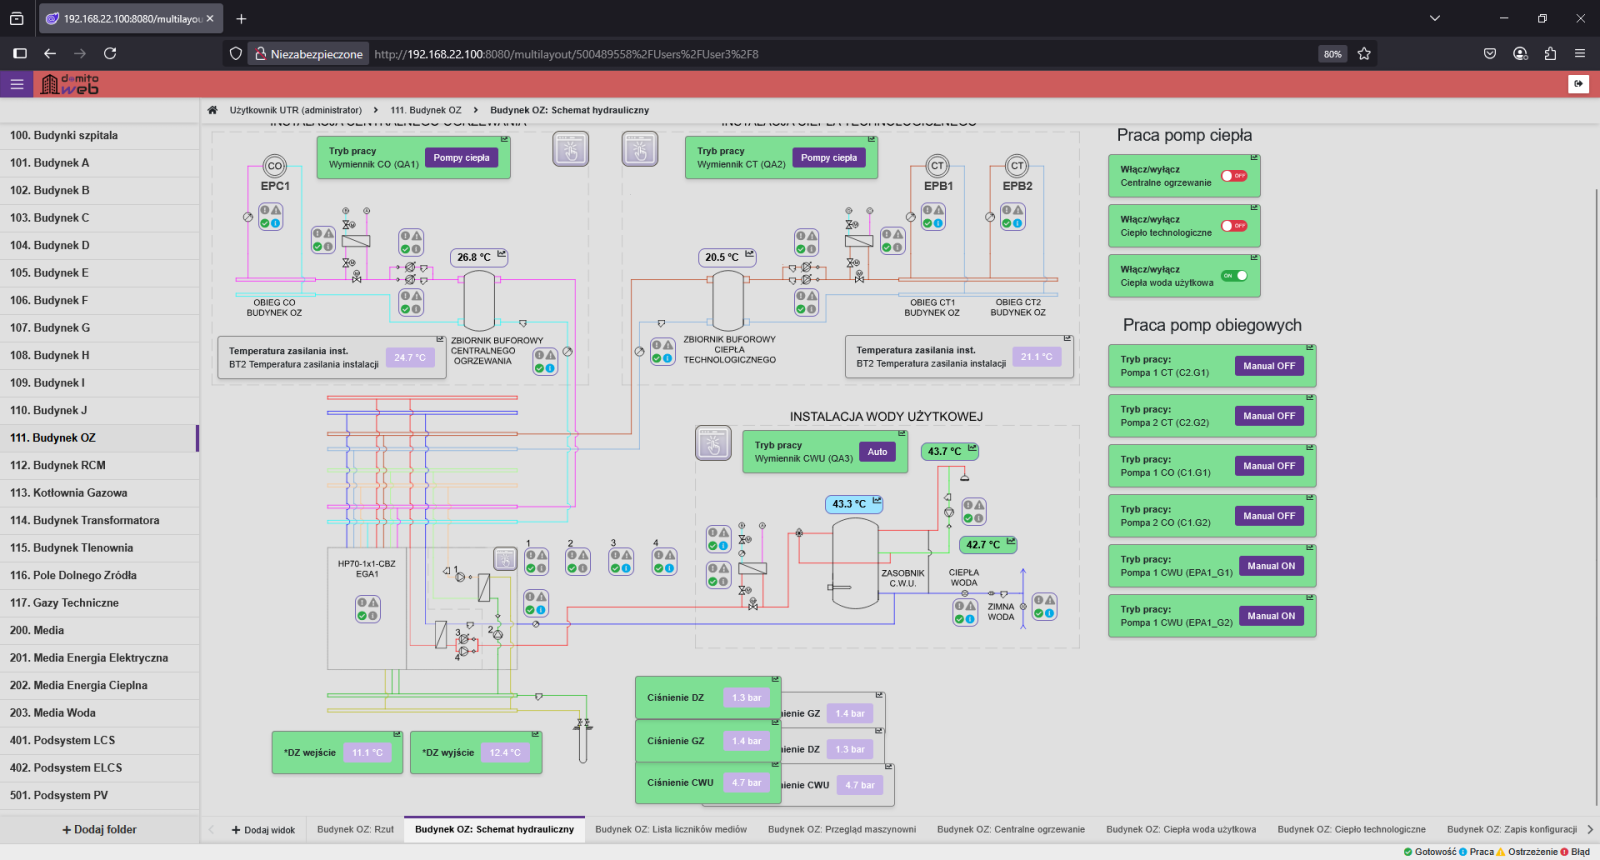Turn off the Ciepła woda użytkowa switch
The image size is (1600, 860).
pos(1234,276)
